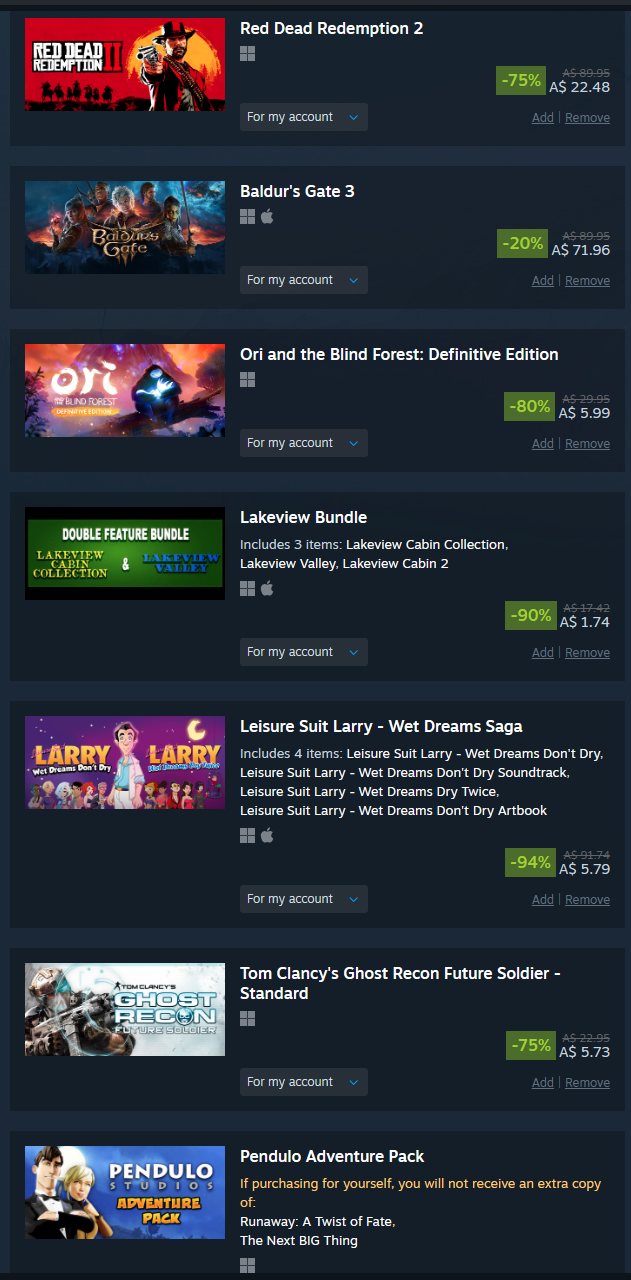This screenshot has width=631, height=1280.
Task: Click the macOS icon in the Lakeview Bundle entry
Action: [267, 588]
